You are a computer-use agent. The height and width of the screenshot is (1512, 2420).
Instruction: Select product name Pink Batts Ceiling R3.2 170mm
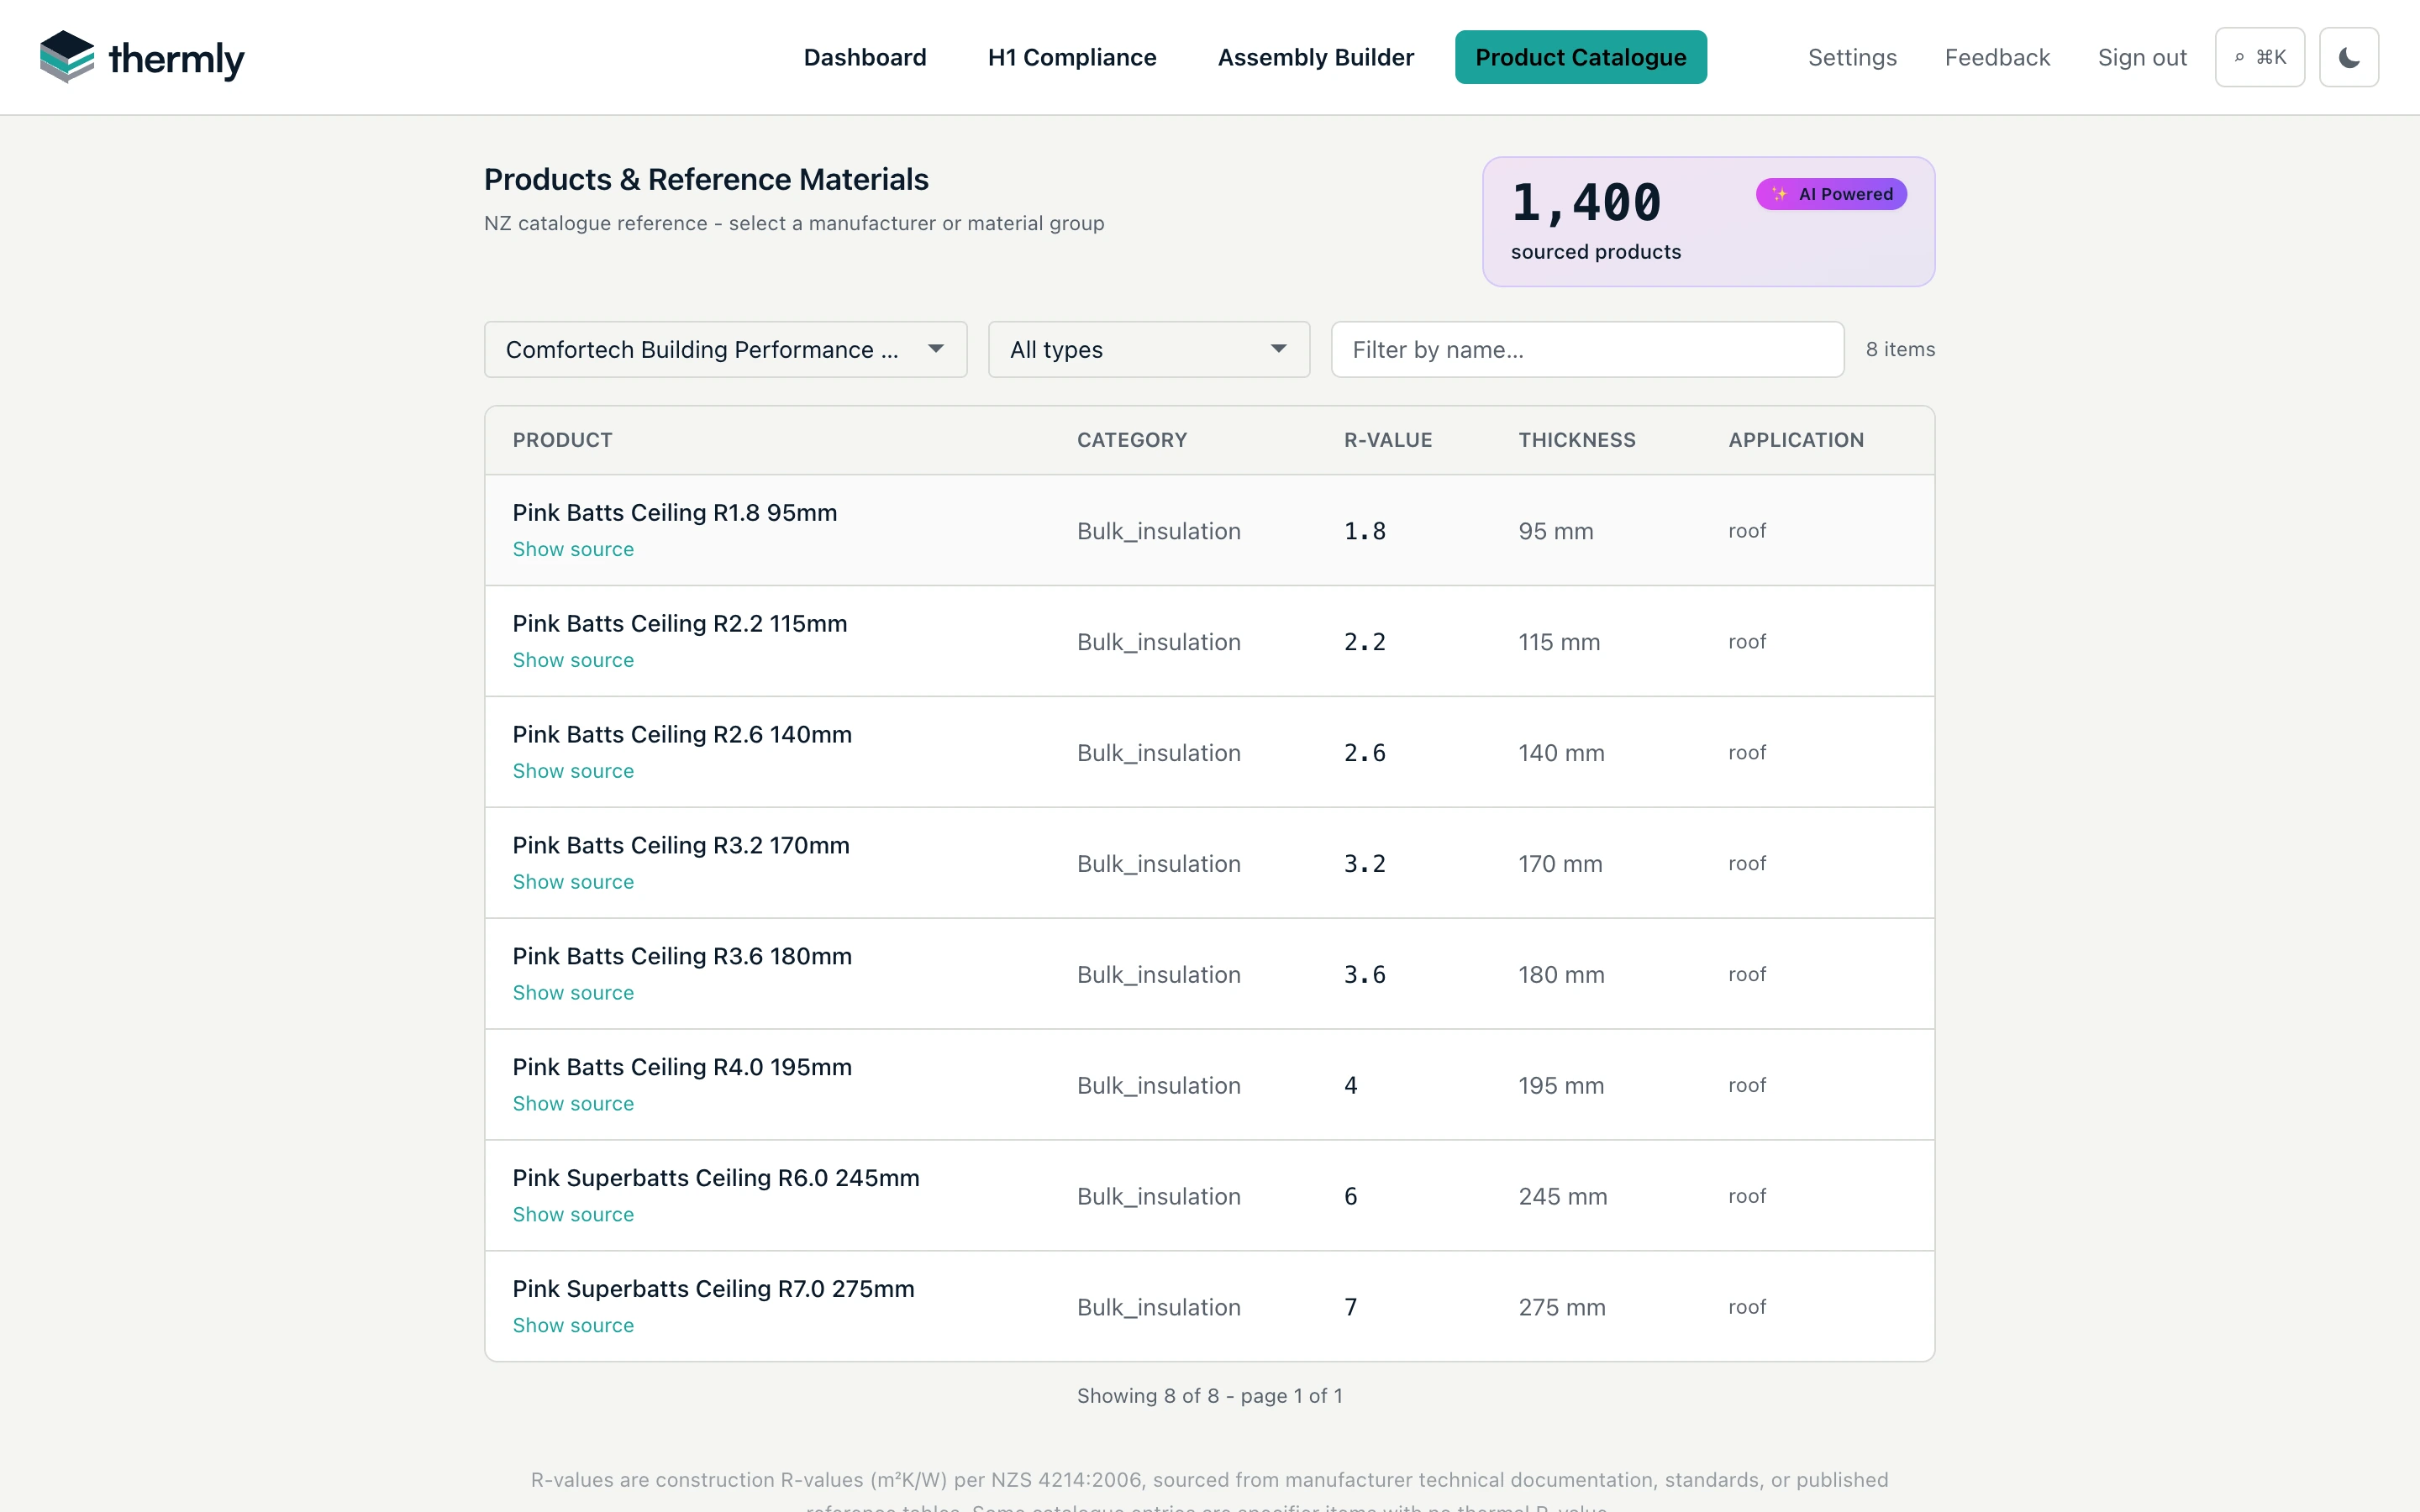tap(681, 846)
